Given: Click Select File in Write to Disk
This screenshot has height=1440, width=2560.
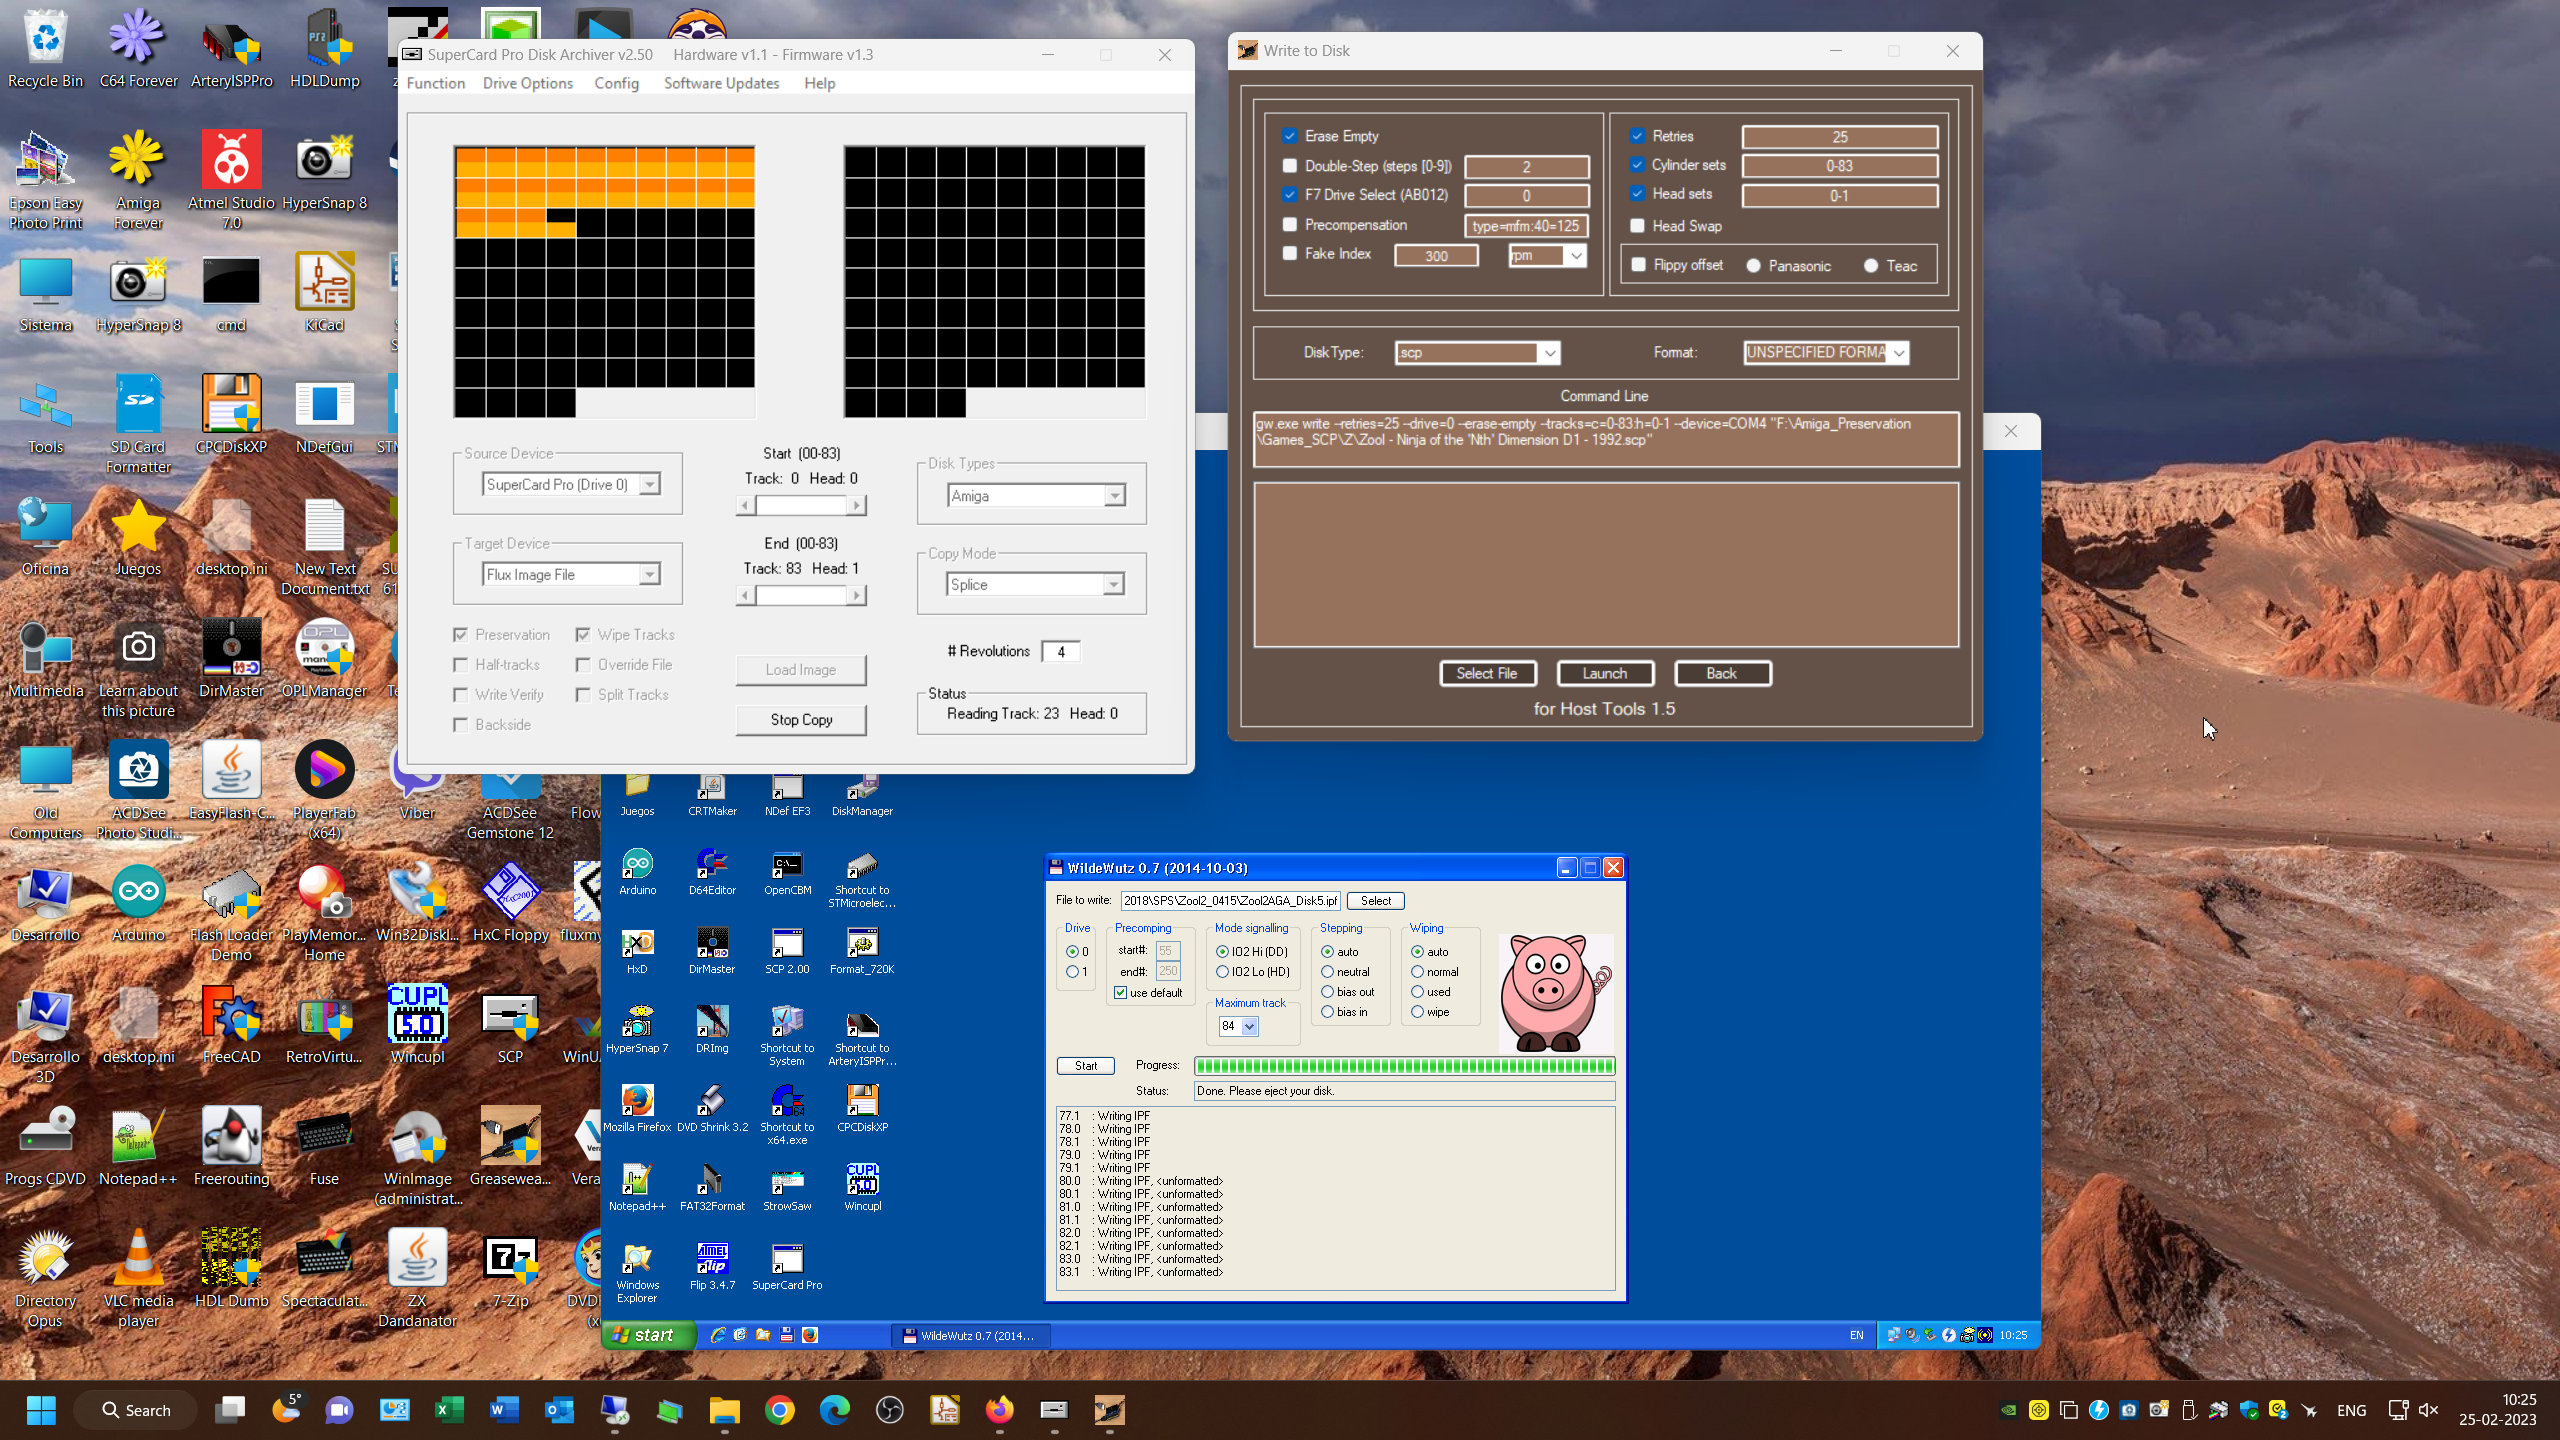Looking at the screenshot, I should pos(1487,674).
